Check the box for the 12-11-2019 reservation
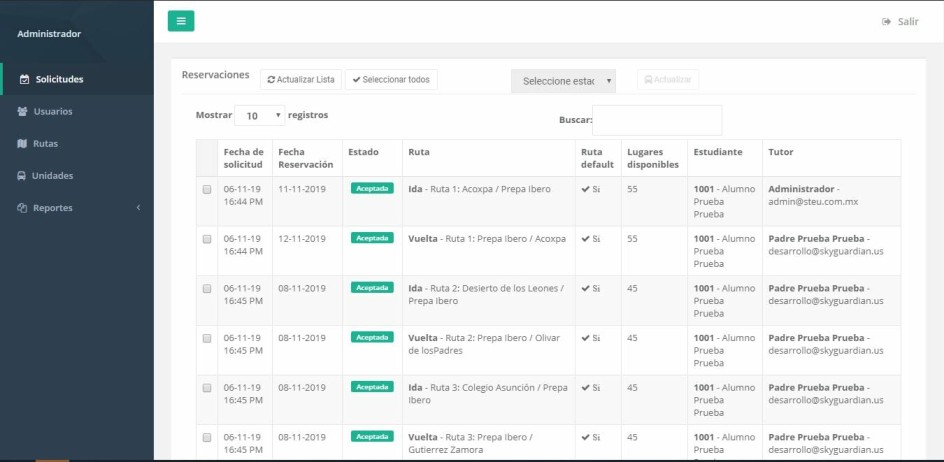Viewport: 944px width, 462px height. tap(206, 239)
